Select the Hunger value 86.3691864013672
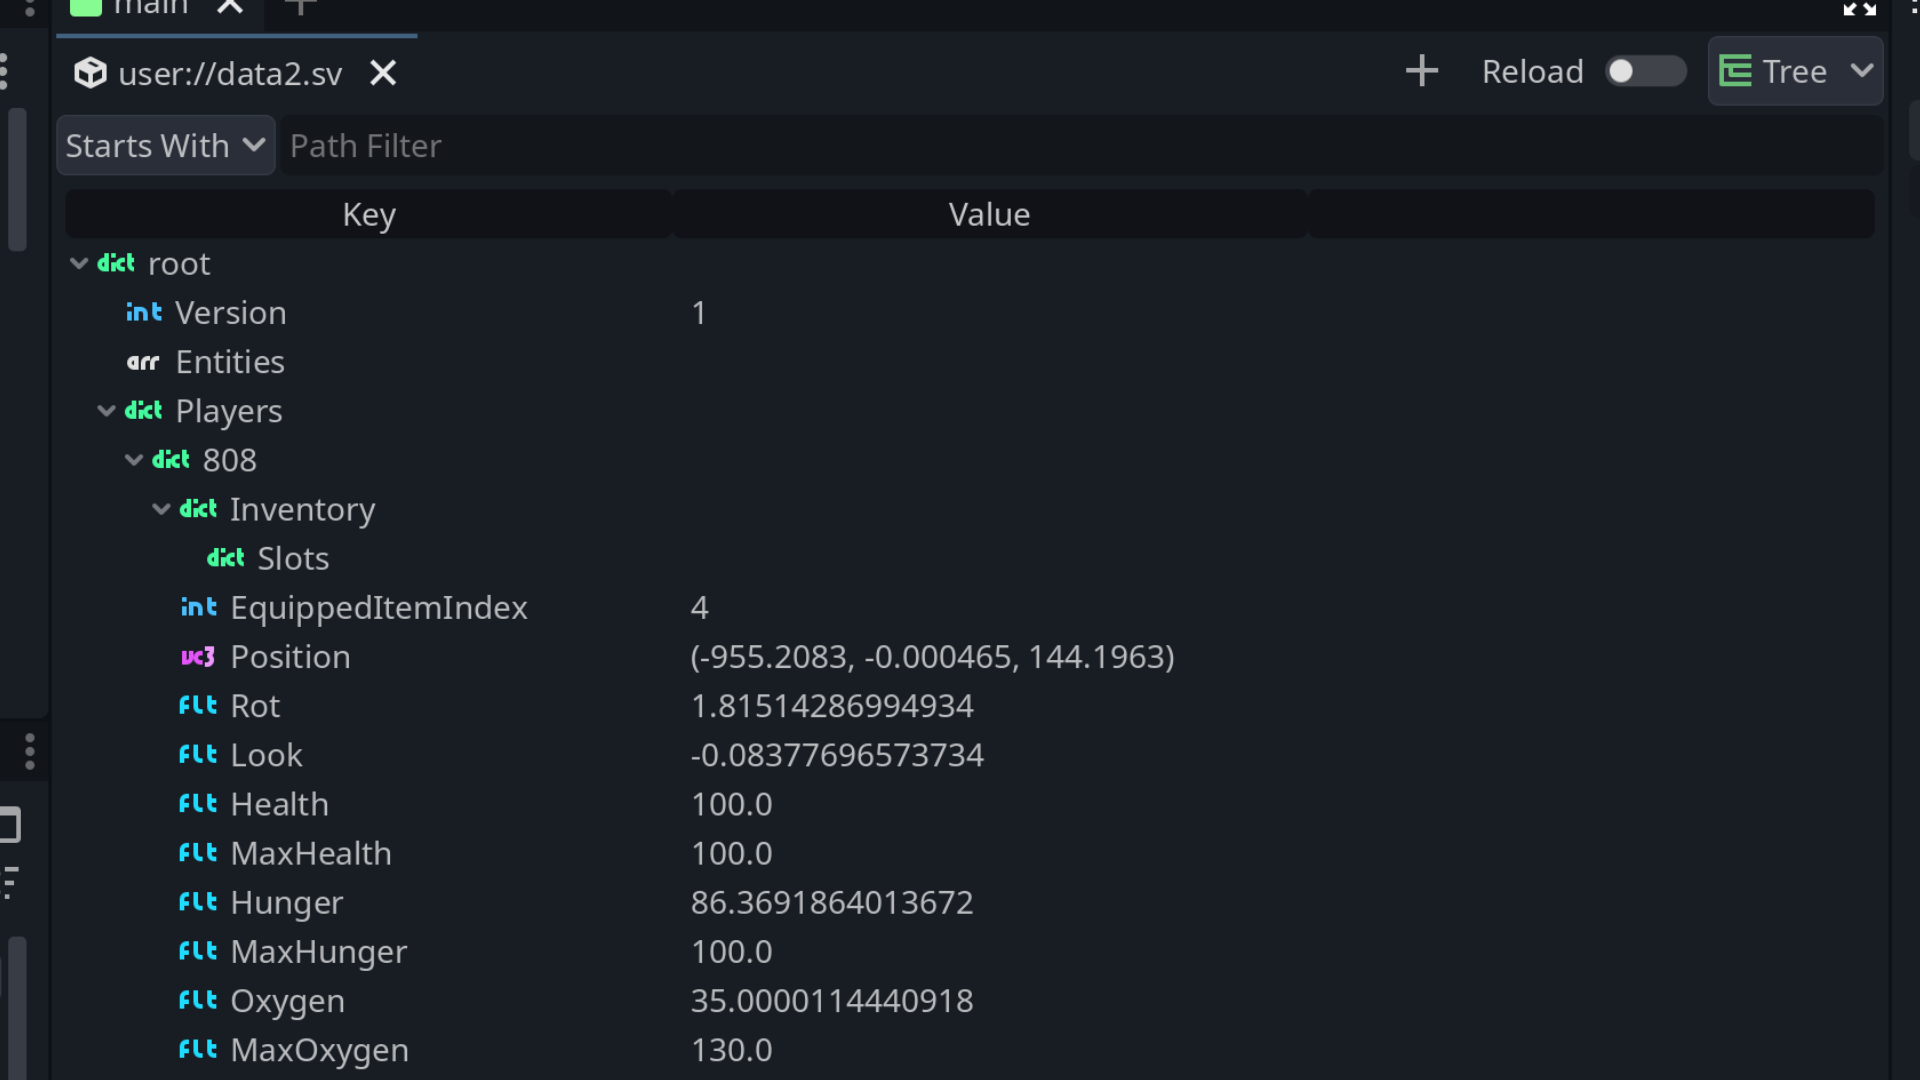Screen dimensions: 1920x1080 tap(831, 903)
